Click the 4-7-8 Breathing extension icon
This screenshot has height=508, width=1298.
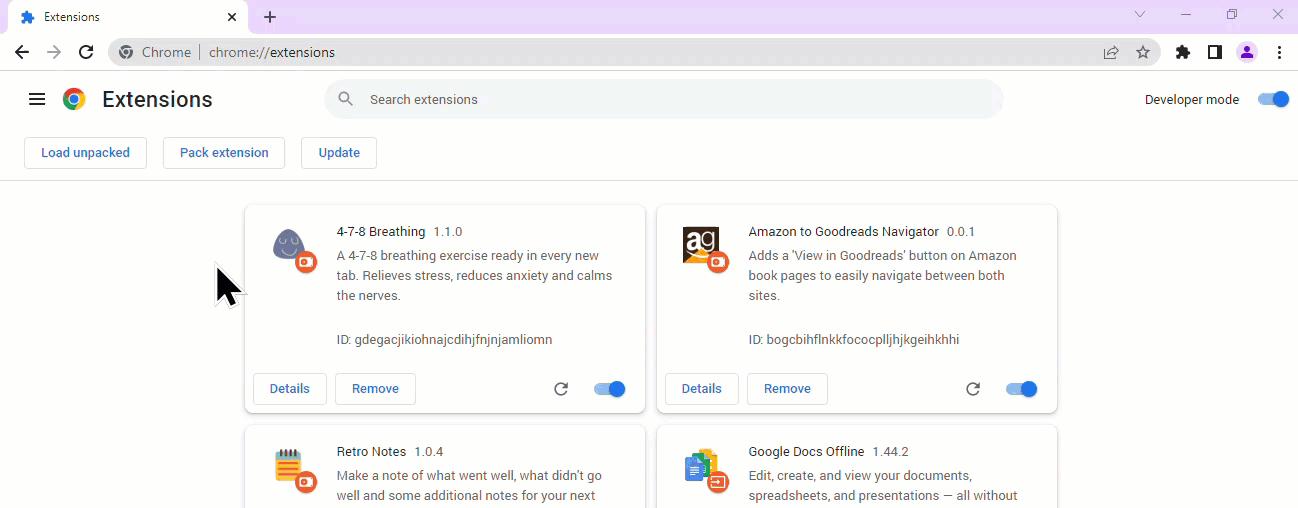tap(291, 247)
